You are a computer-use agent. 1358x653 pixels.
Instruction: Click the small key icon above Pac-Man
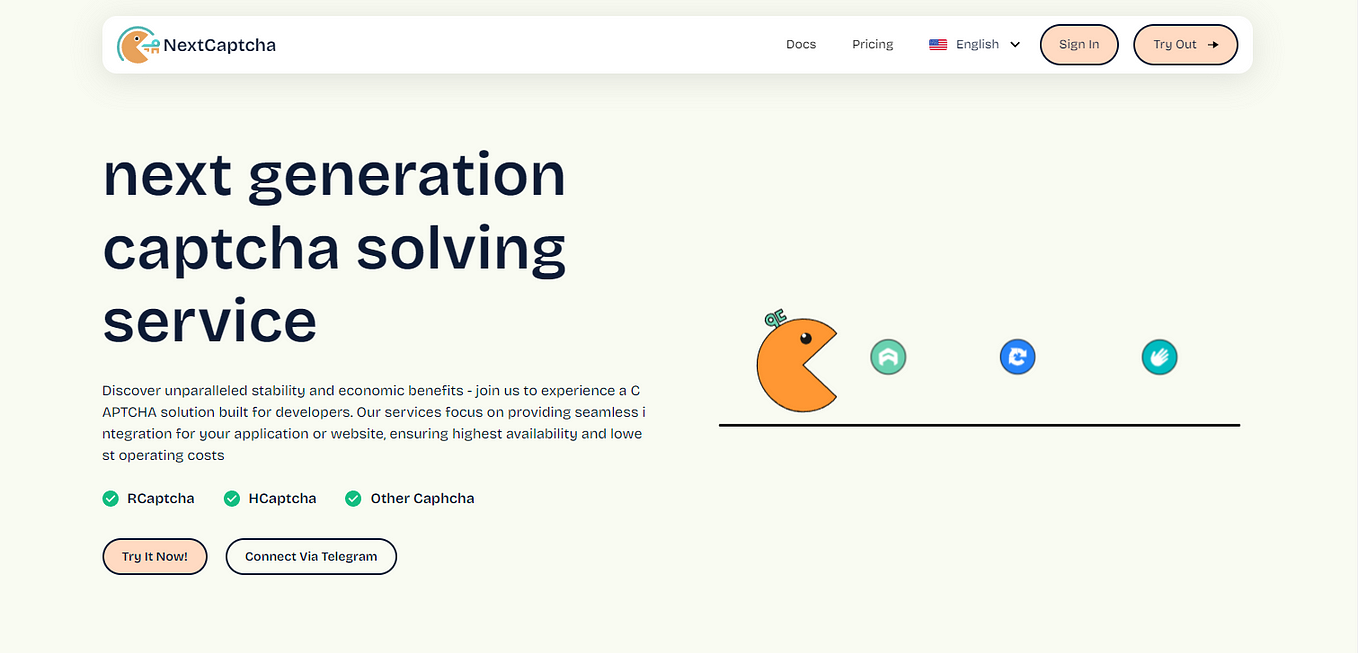tap(775, 319)
